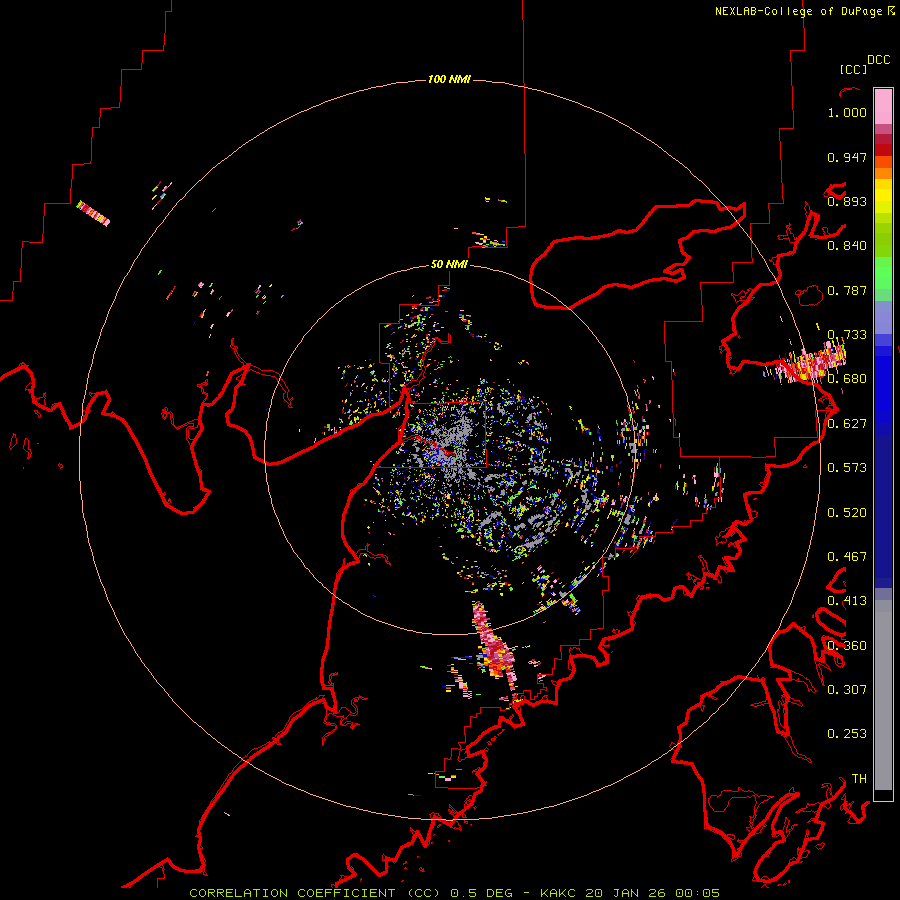Click the blue color scale segment
900x900 pixels.
coord(883,389)
